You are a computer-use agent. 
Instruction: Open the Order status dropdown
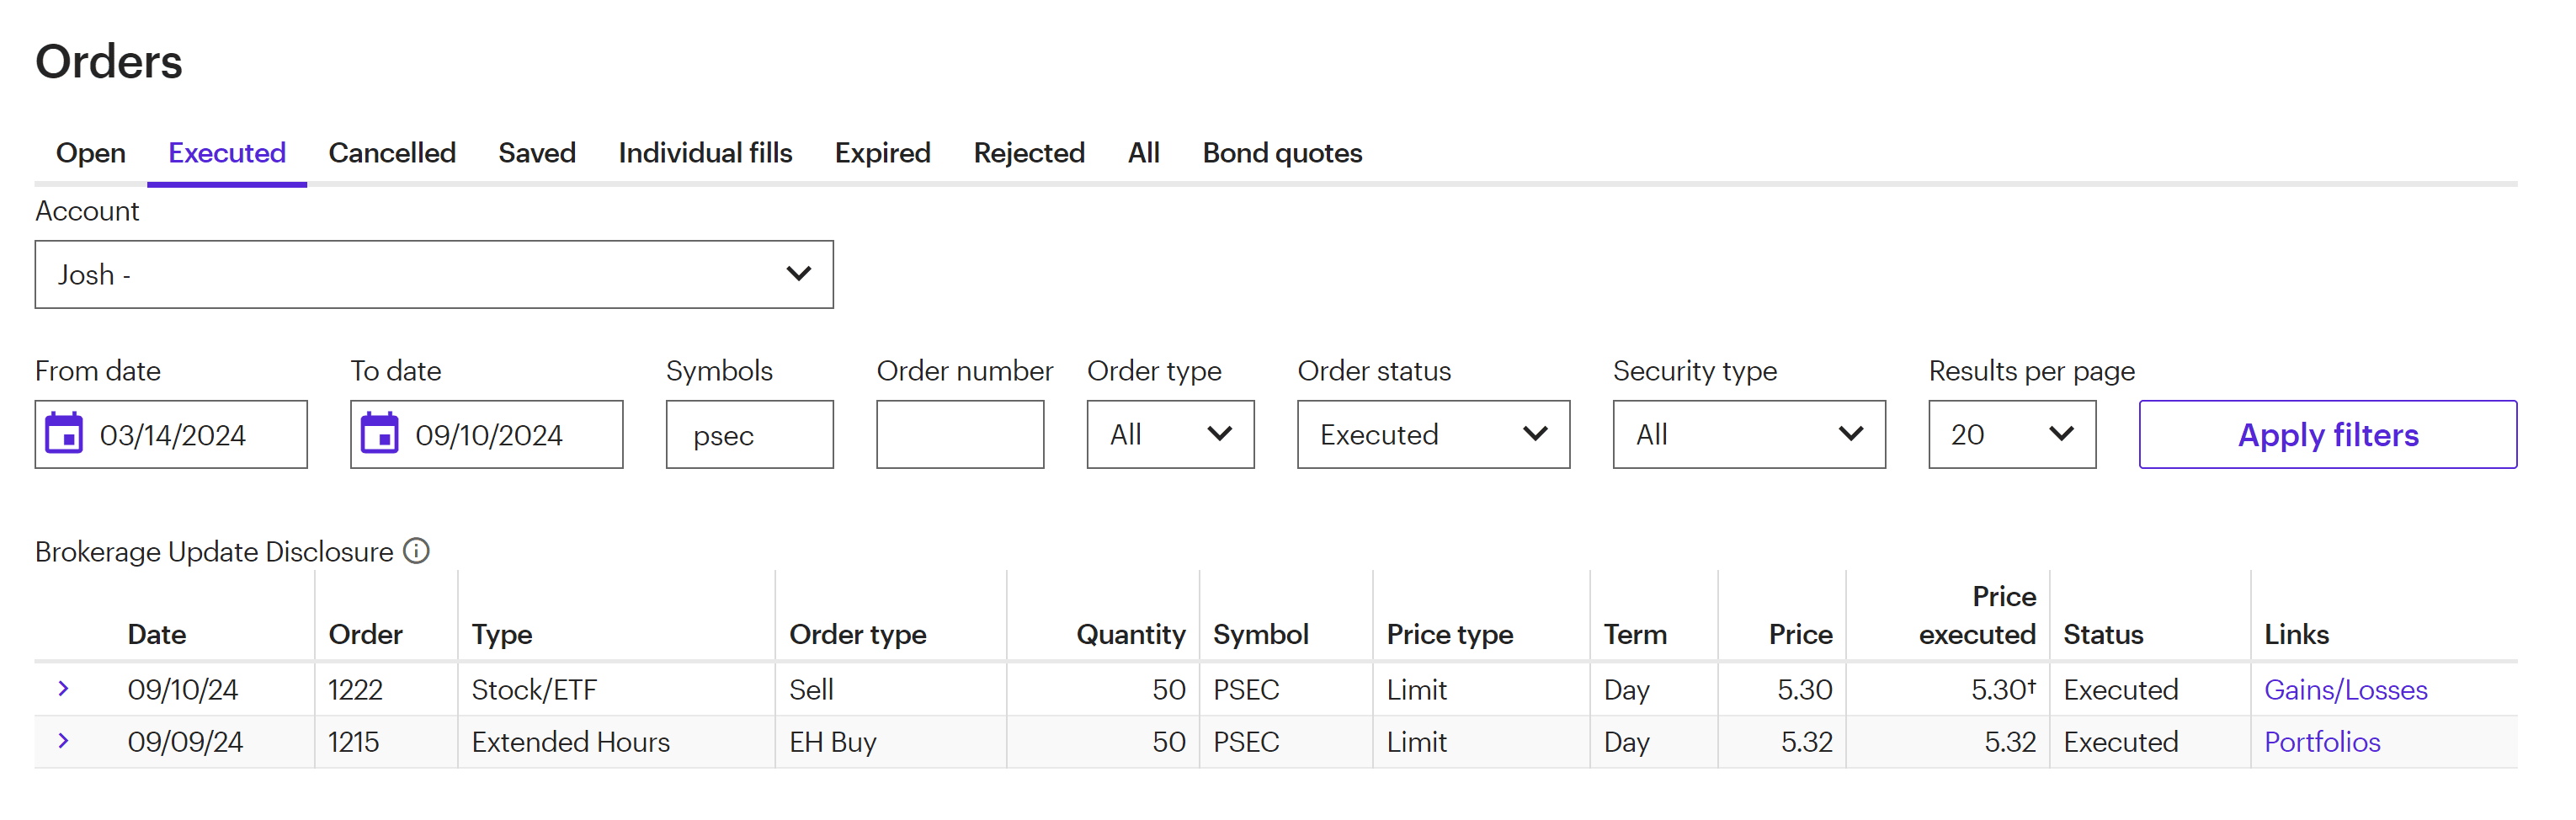(1432, 434)
